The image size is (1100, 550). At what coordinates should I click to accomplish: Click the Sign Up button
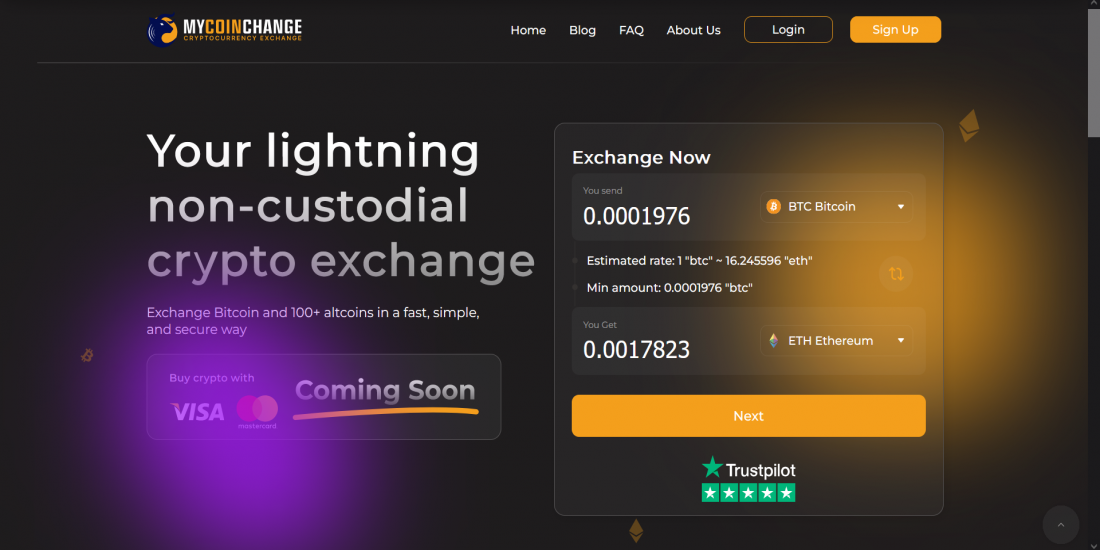click(x=895, y=29)
